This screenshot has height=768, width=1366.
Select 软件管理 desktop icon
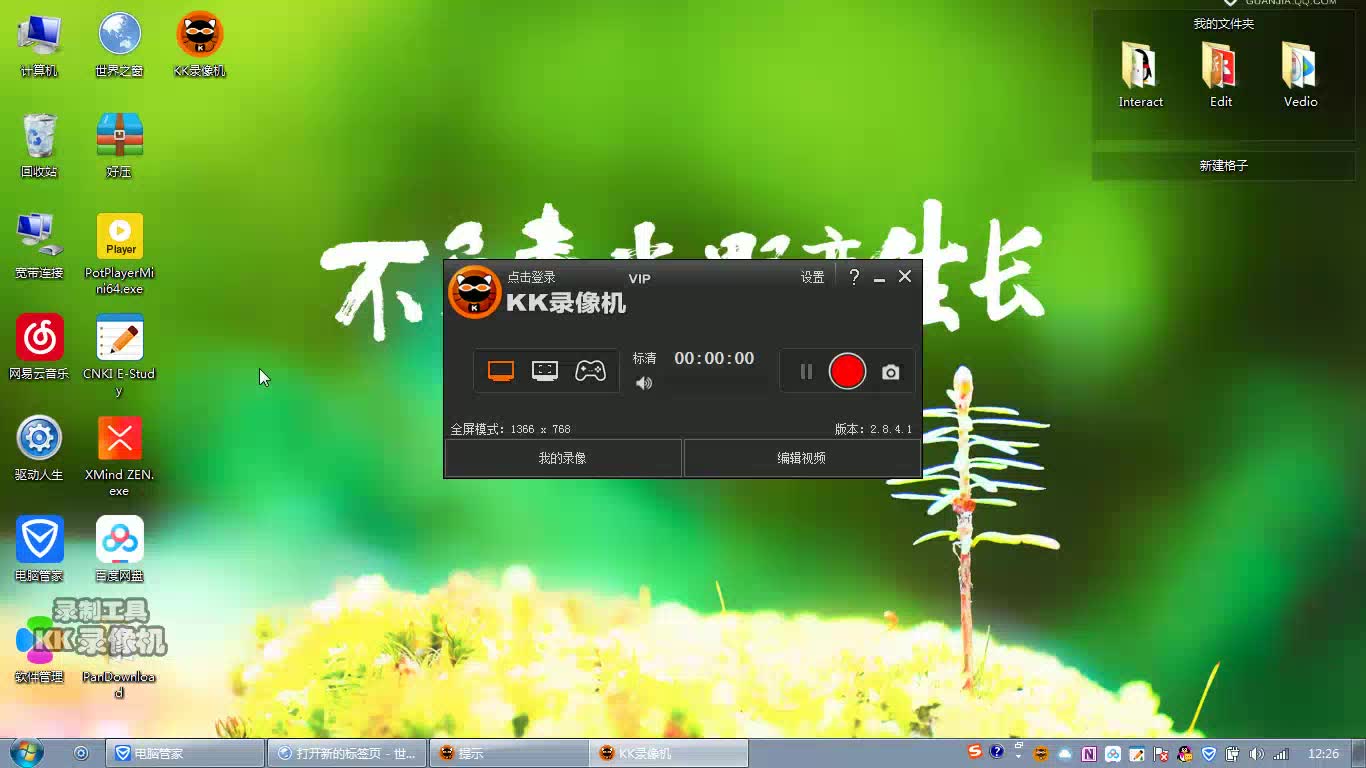tap(39, 651)
